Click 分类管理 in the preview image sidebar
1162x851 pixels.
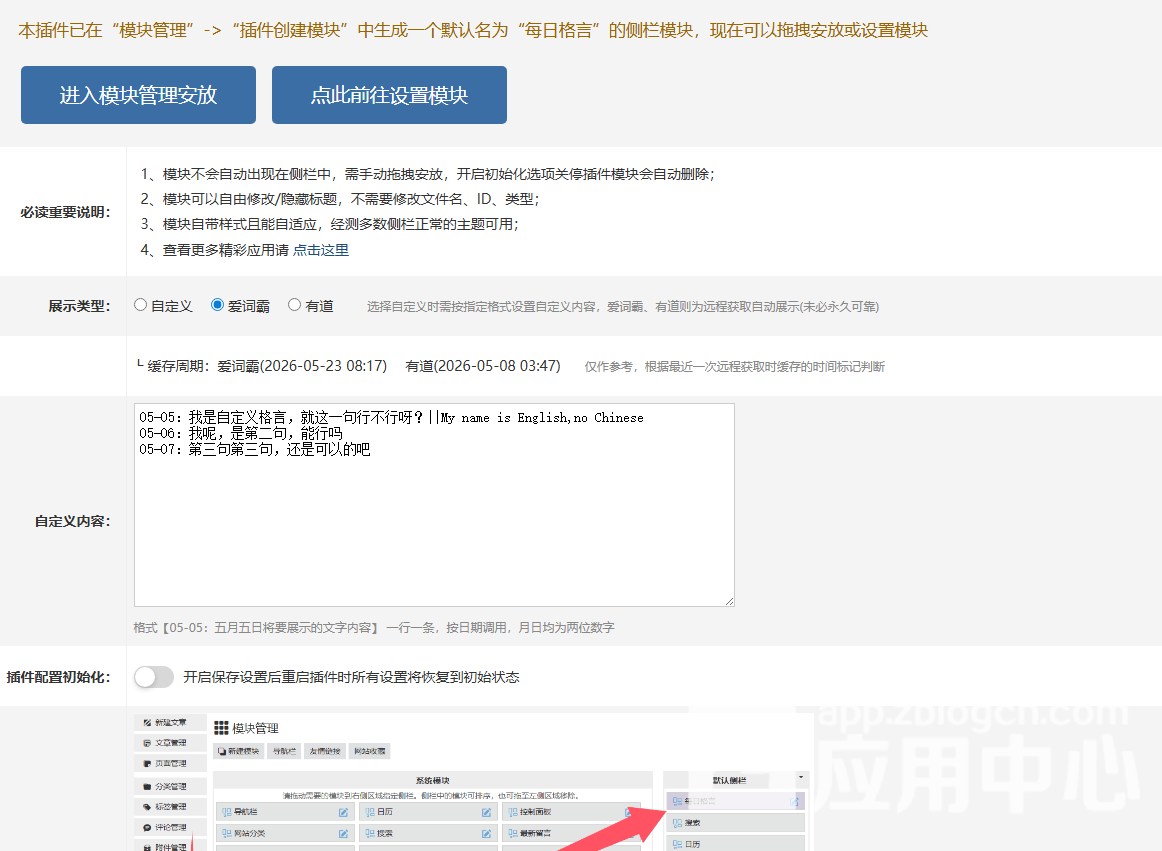click(170, 787)
